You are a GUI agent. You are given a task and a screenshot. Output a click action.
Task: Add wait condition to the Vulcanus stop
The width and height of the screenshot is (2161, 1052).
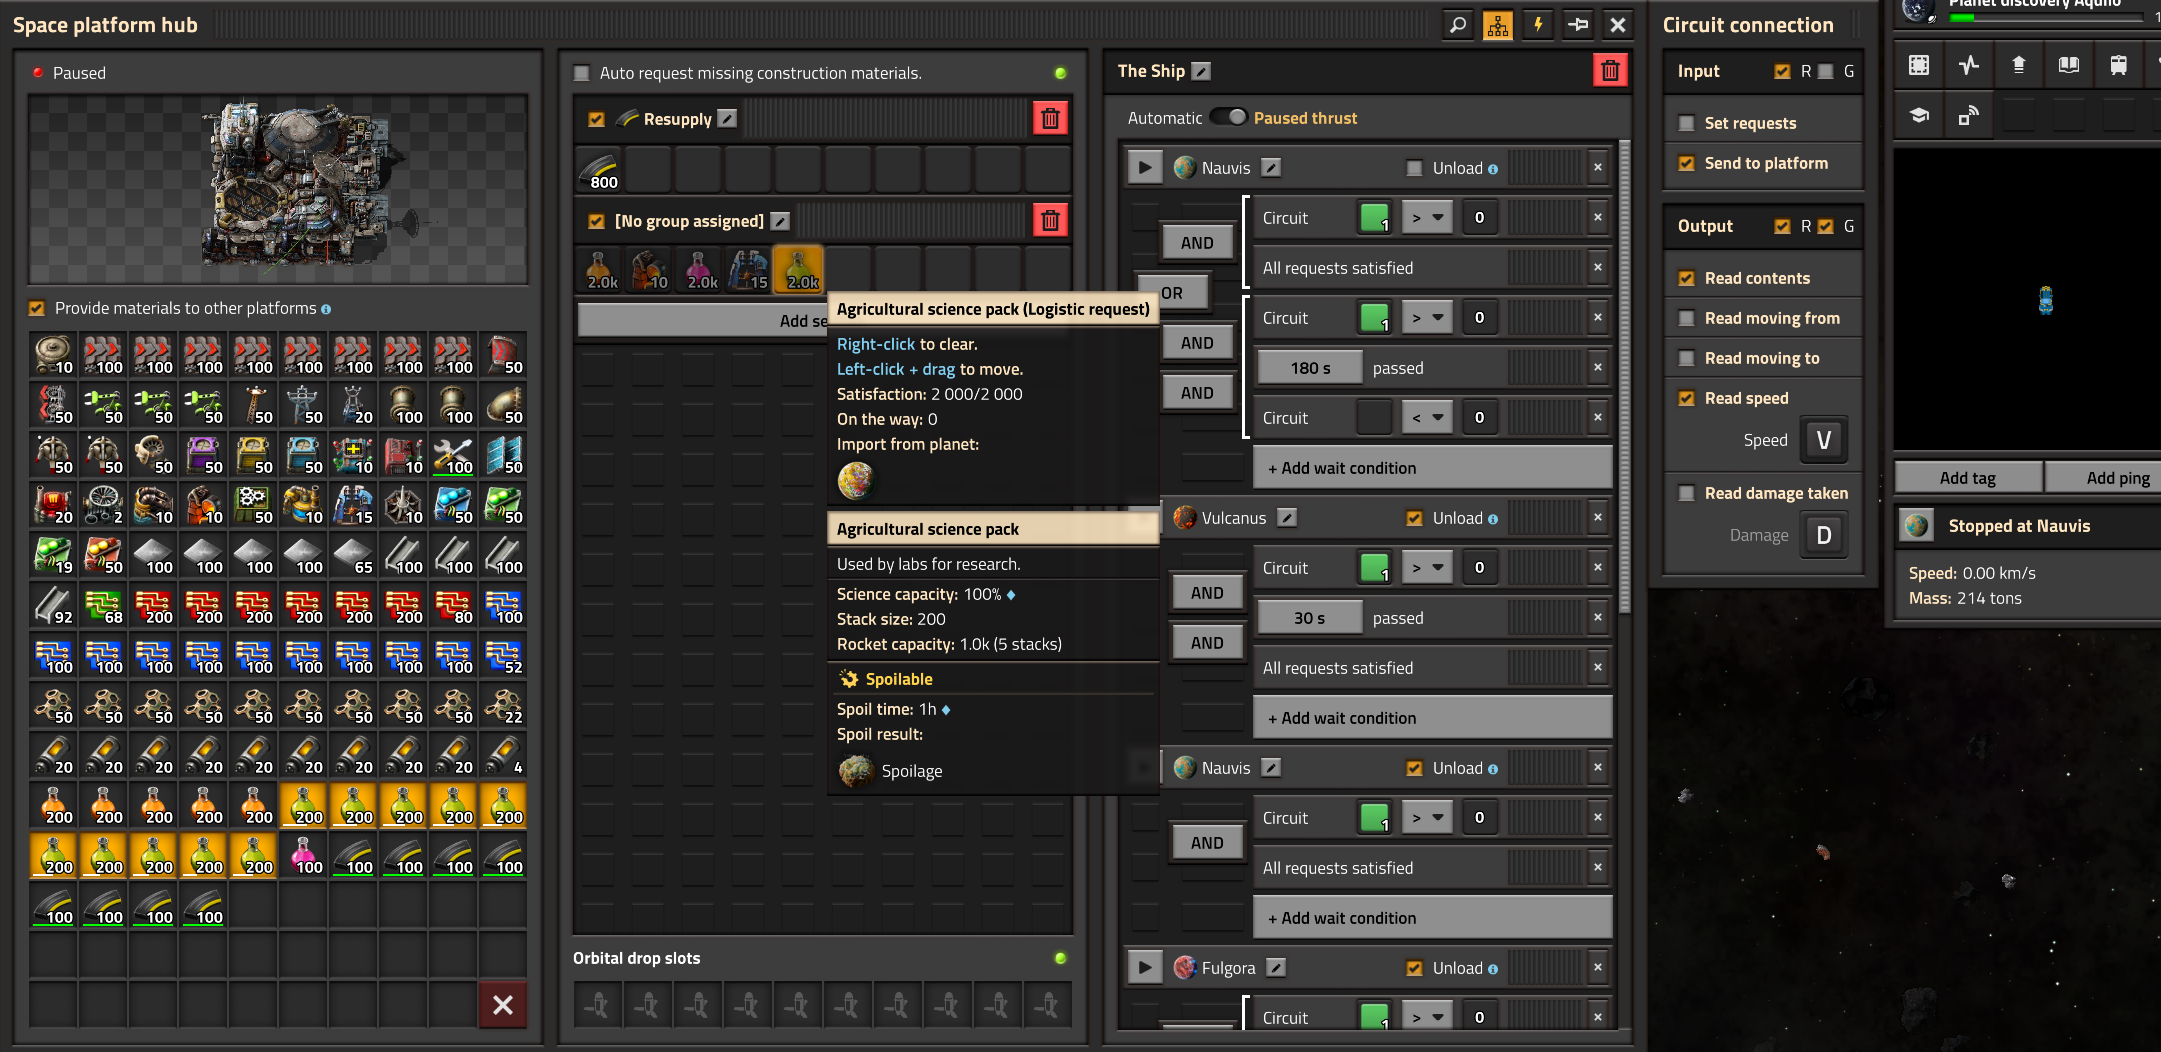[1432, 717]
